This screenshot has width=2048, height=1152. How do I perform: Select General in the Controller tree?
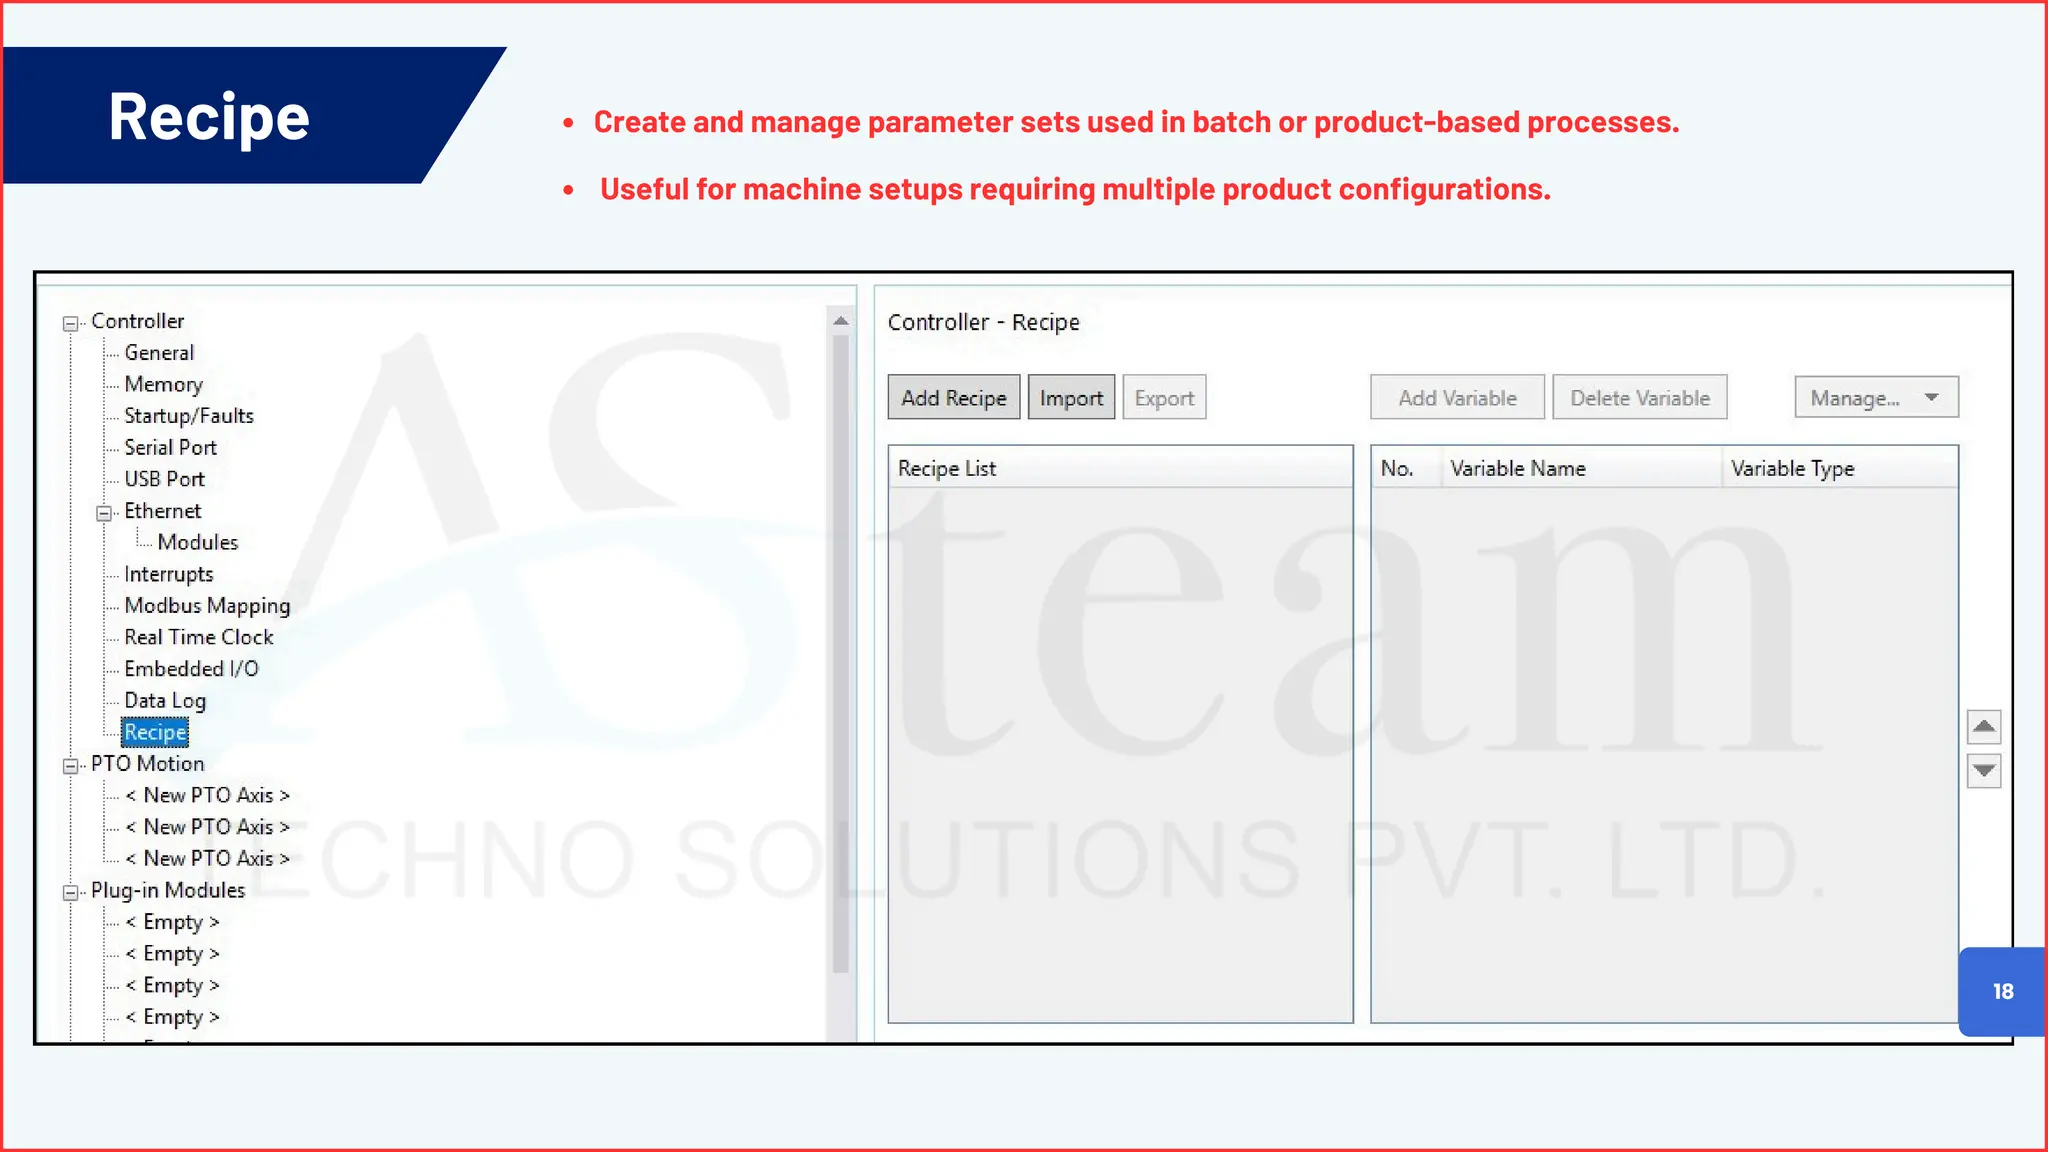point(159,353)
